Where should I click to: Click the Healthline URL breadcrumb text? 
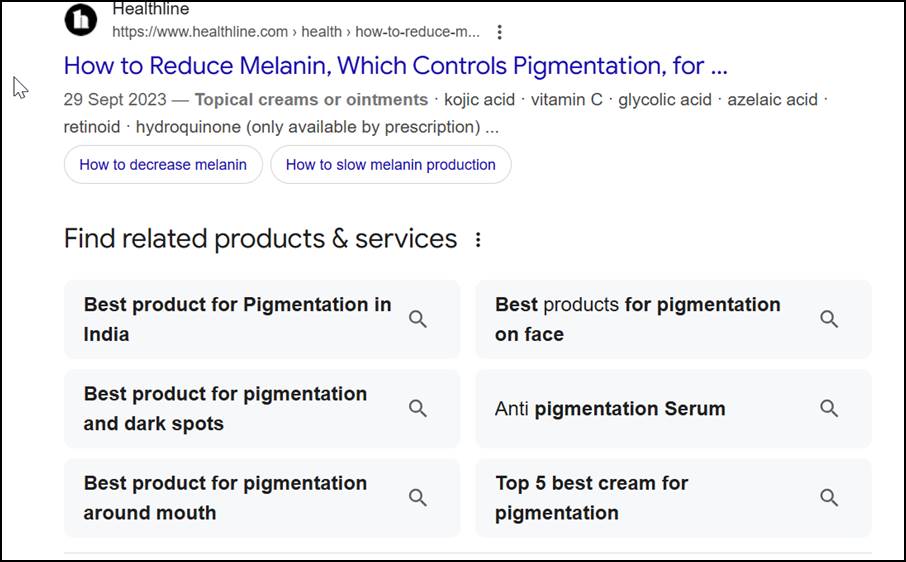tap(295, 32)
